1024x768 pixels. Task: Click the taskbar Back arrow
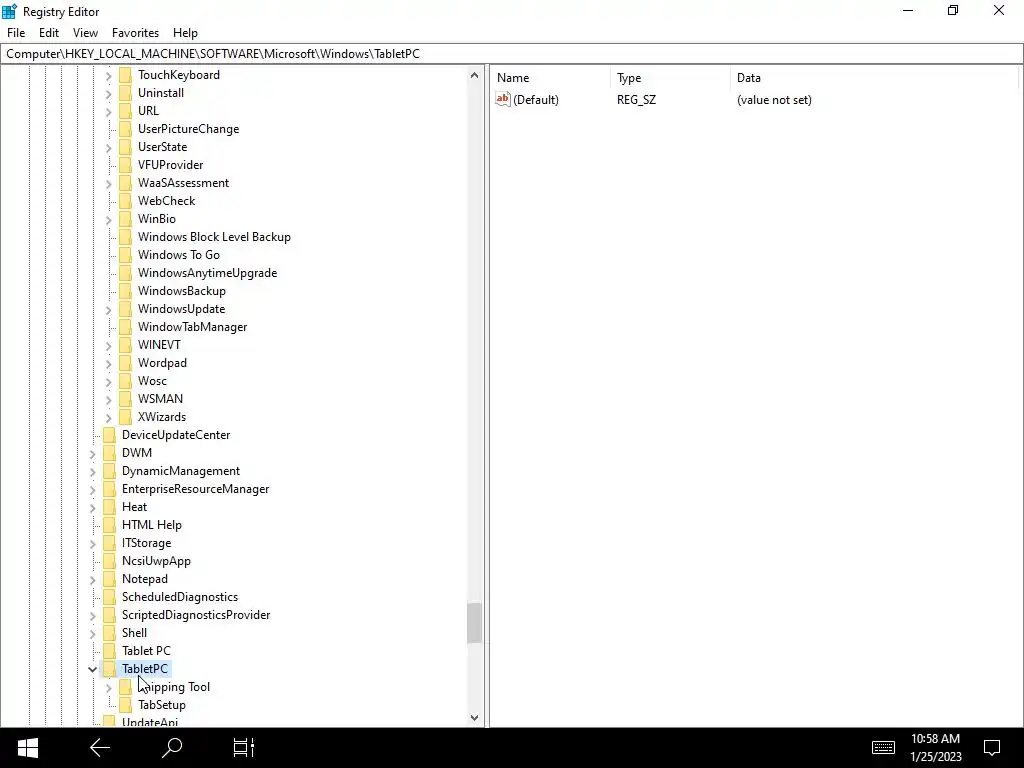point(100,748)
